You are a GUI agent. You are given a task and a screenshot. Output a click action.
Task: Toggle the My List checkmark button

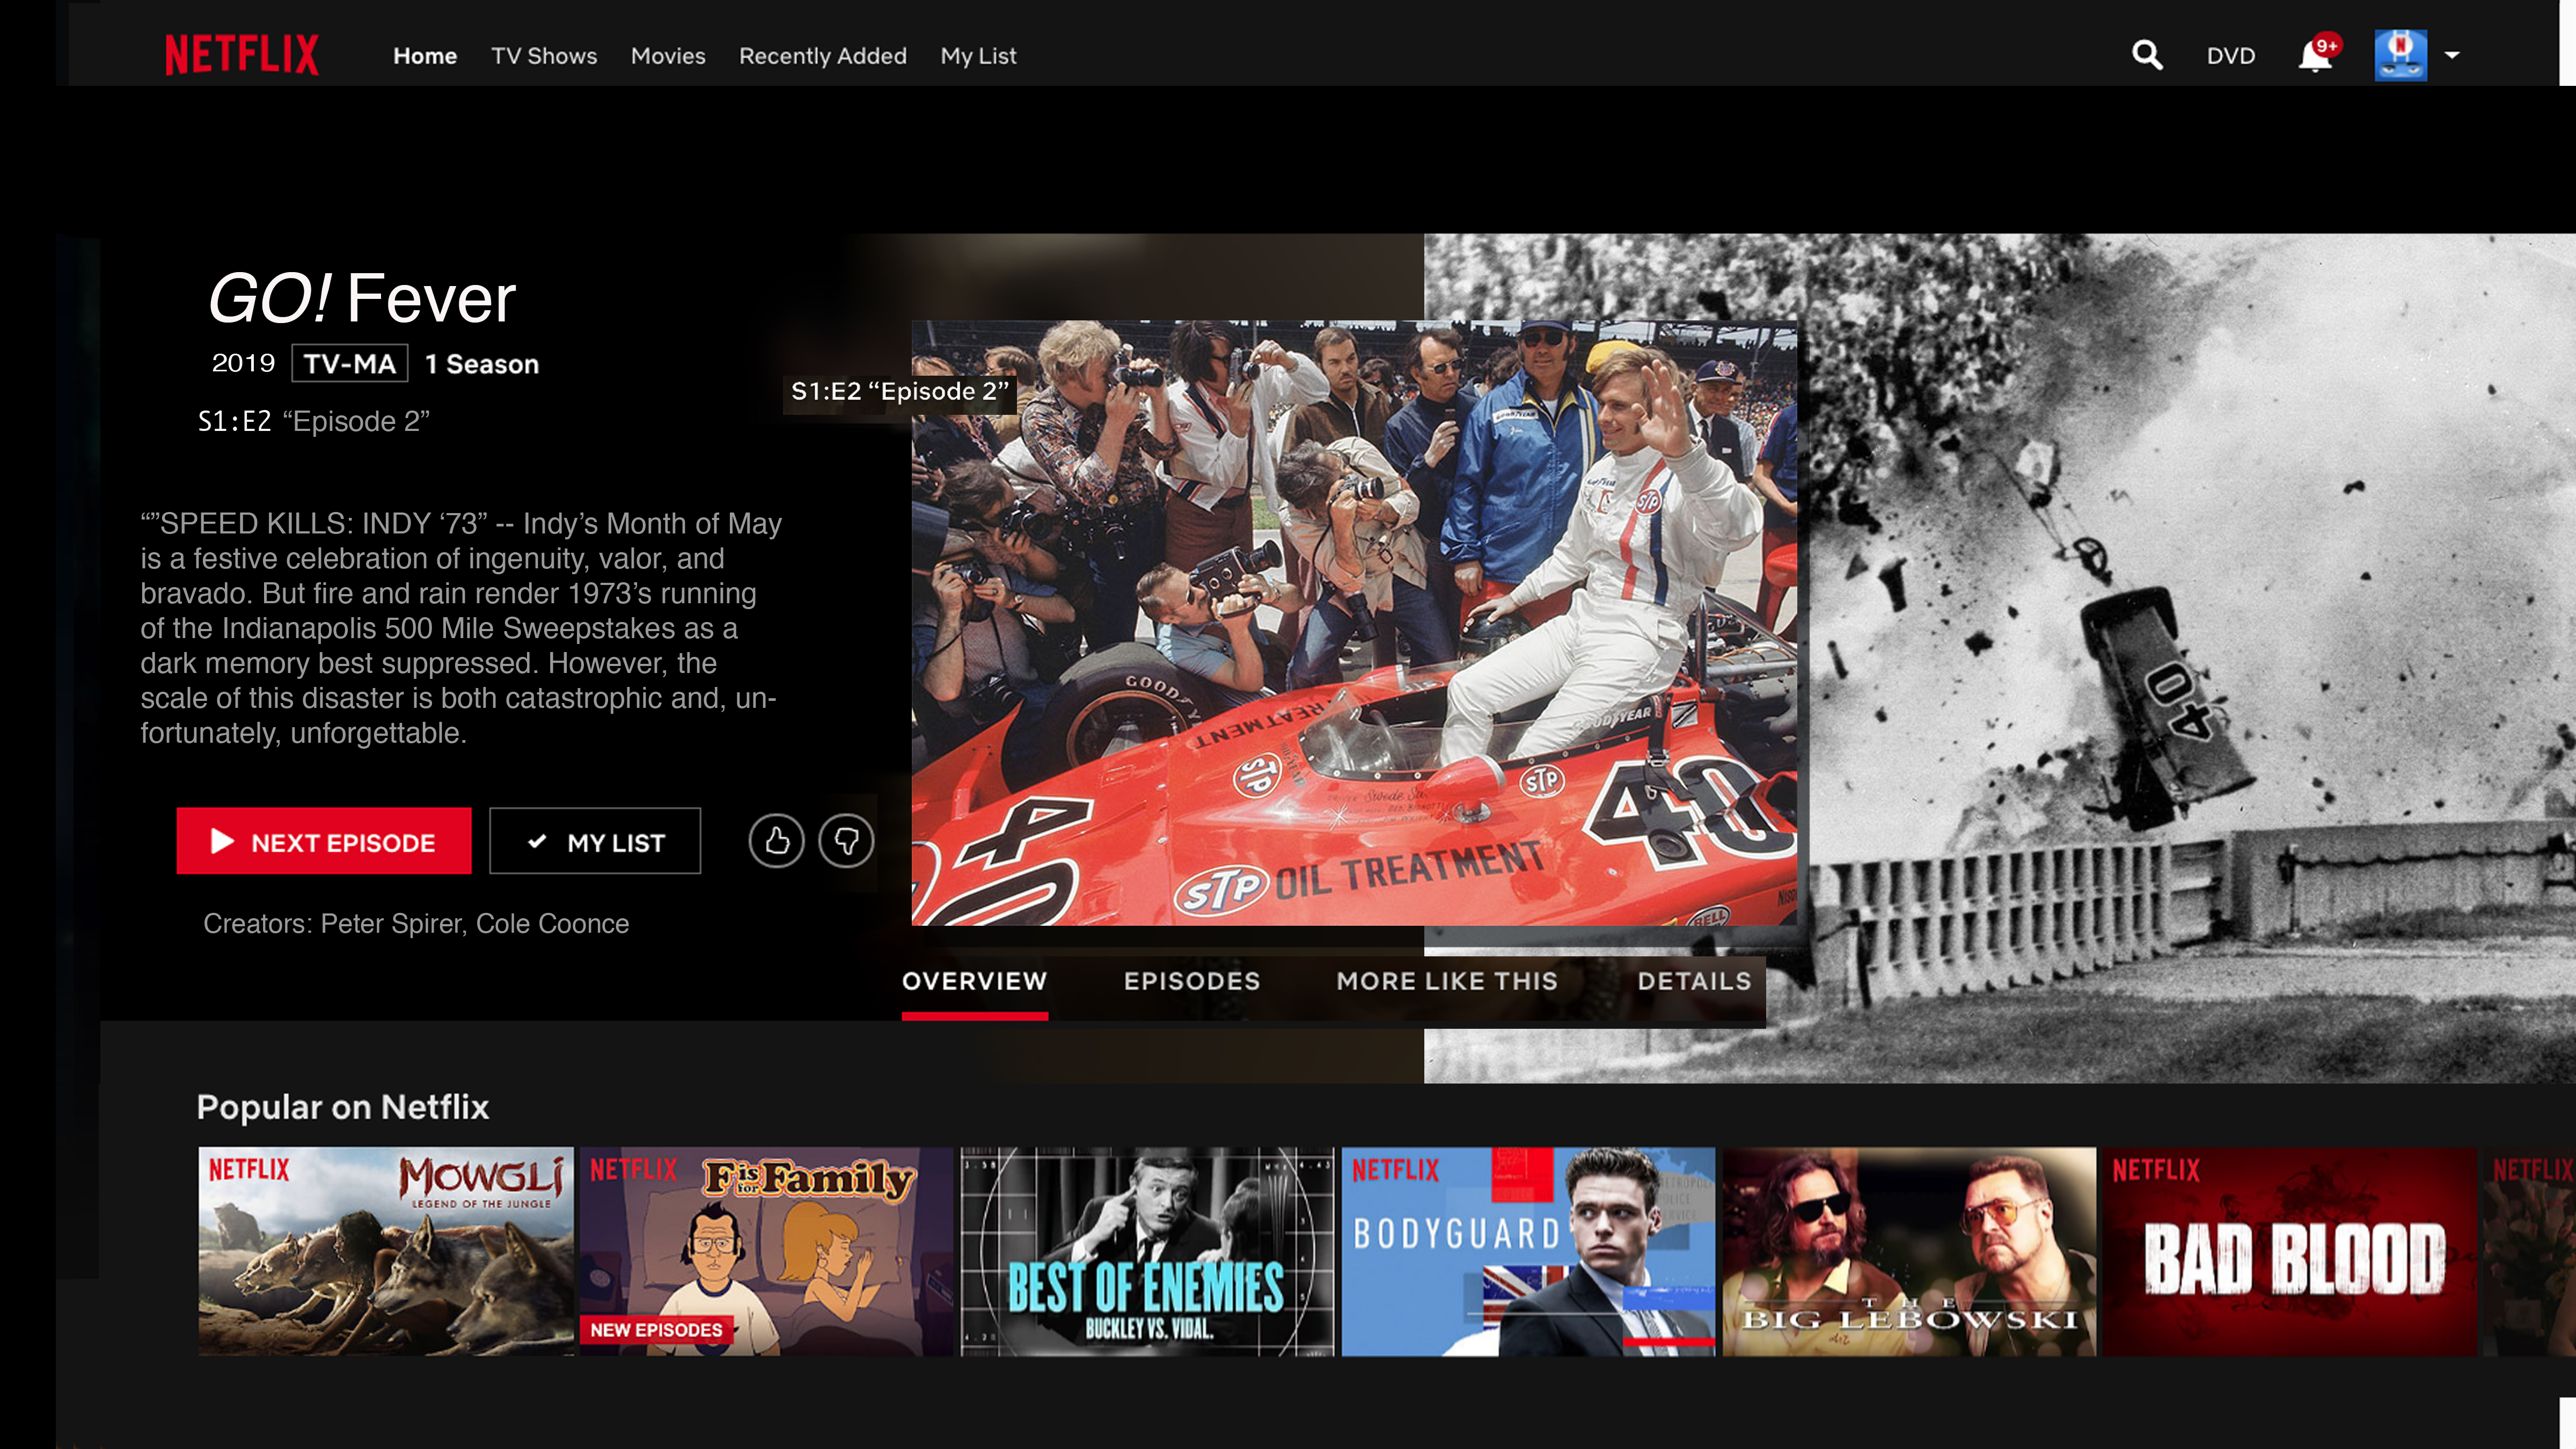click(595, 842)
